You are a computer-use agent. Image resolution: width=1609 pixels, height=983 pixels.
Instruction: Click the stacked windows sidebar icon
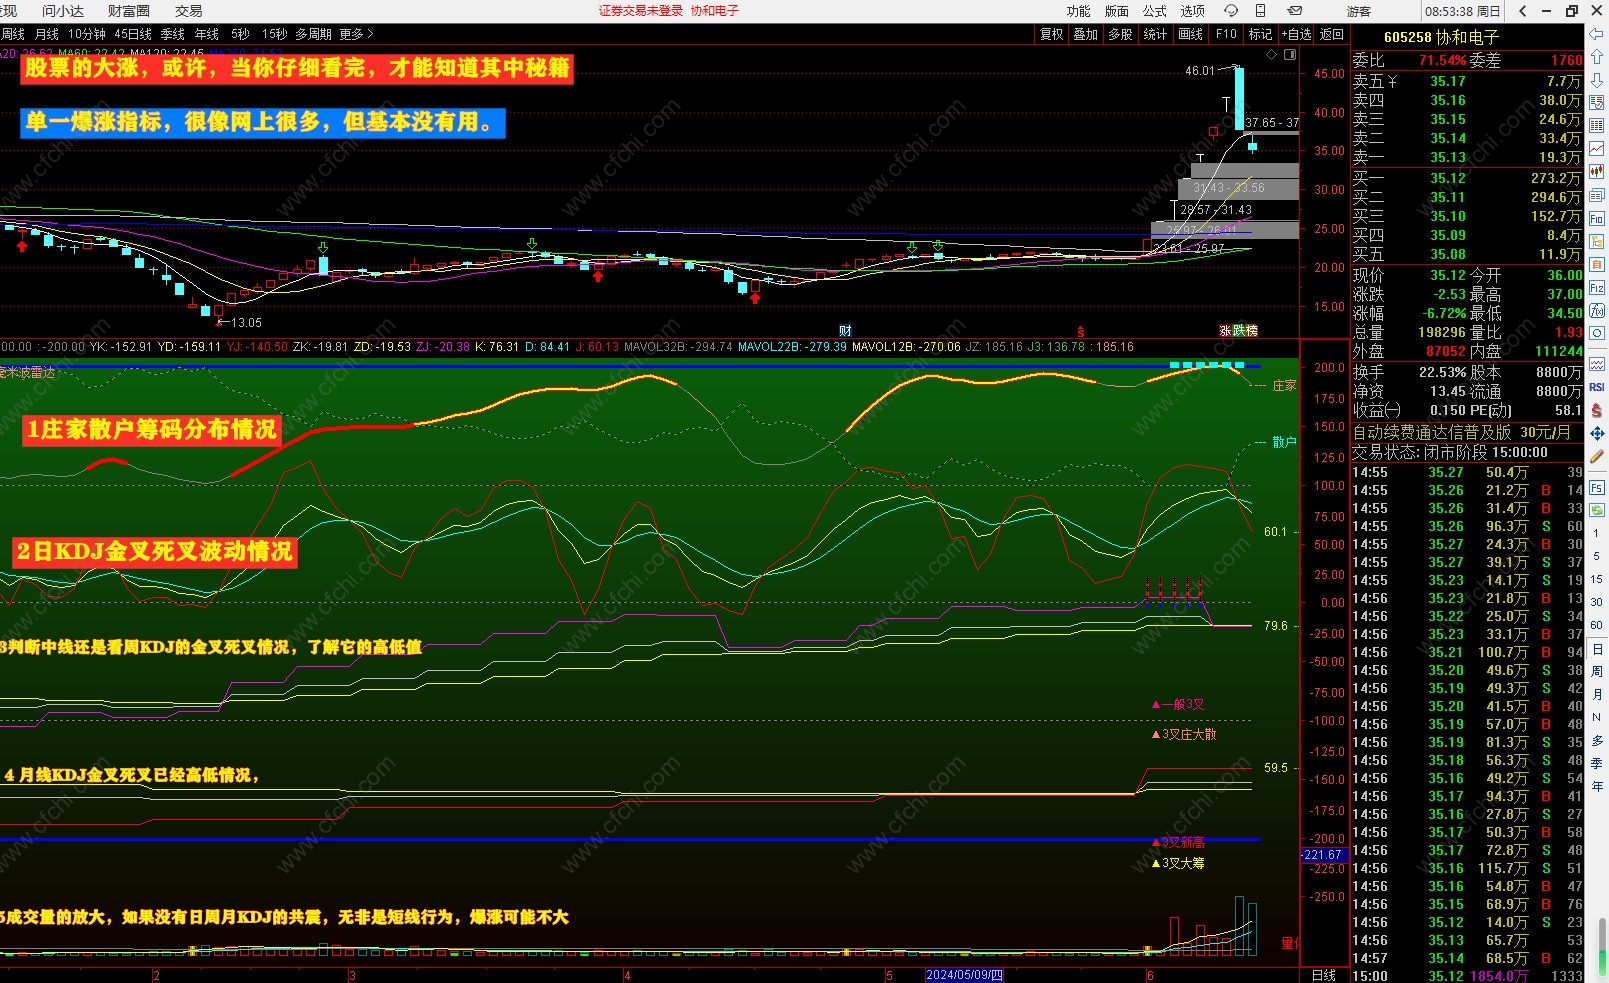click(x=1597, y=195)
